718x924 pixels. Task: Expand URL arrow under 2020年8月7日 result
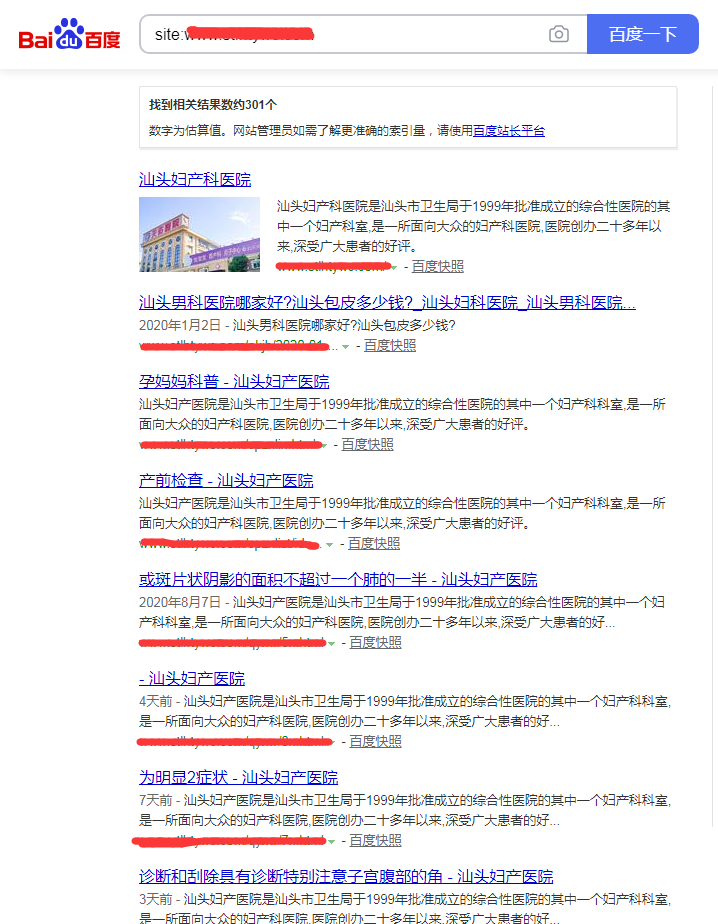point(331,644)
